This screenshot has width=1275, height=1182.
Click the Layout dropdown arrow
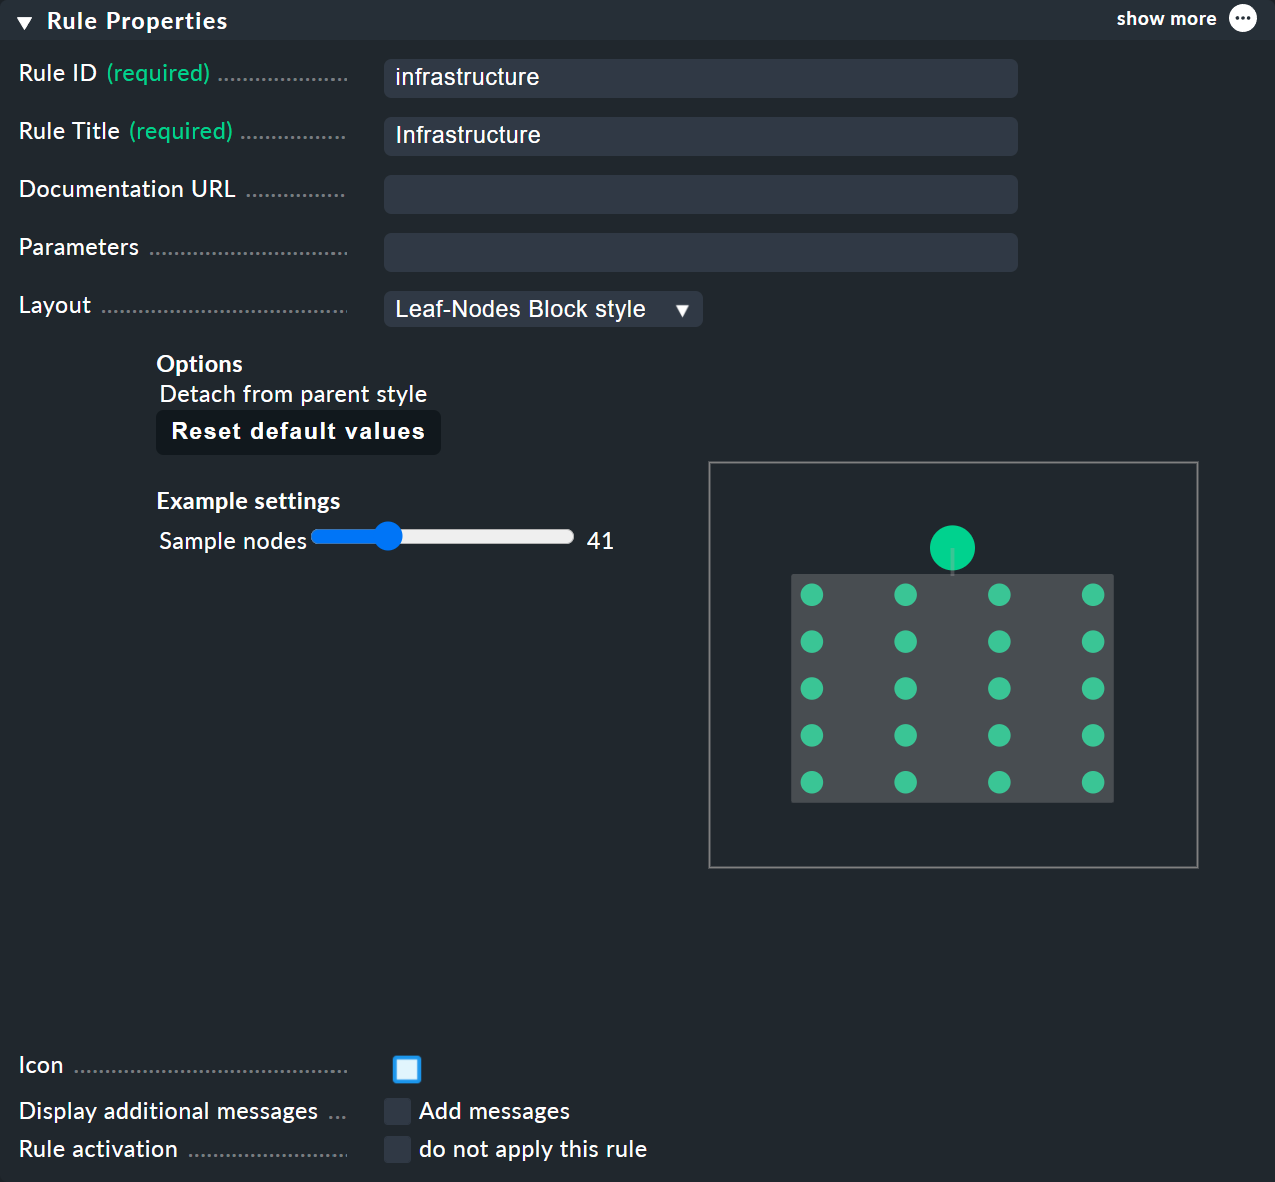tap(683, 310)
